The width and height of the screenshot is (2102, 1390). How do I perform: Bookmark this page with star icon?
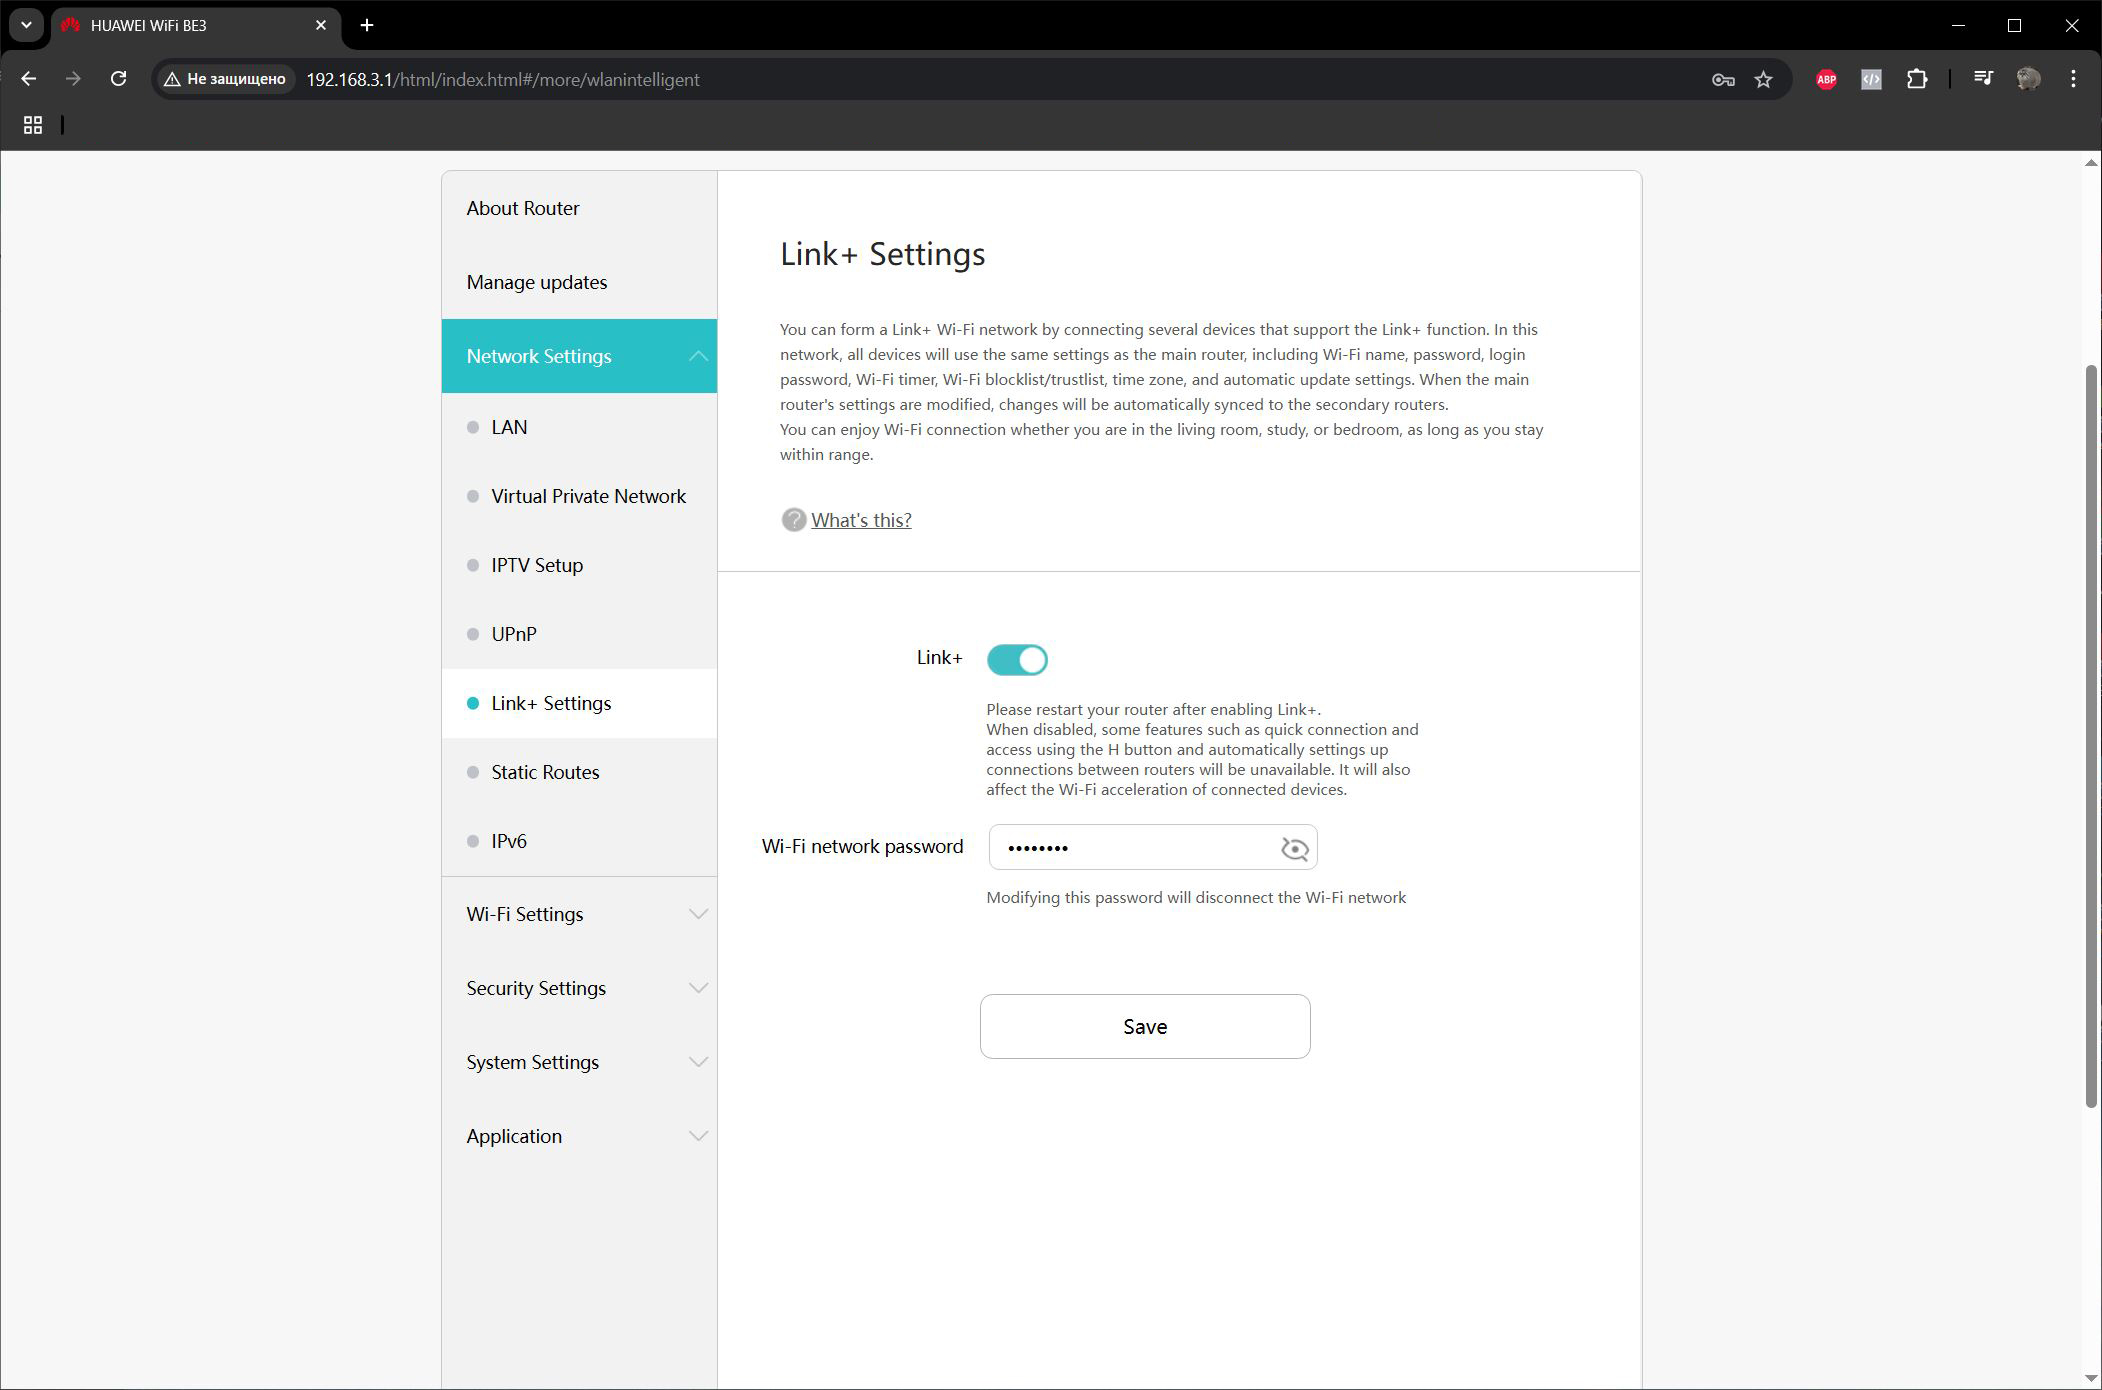[x=1763, y=79]
